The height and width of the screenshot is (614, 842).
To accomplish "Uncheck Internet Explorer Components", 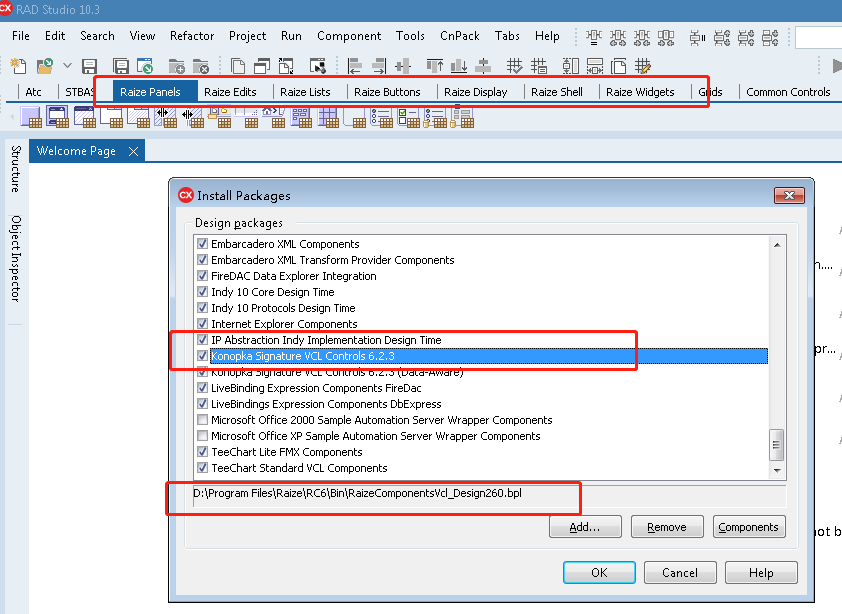I will click(x=202, y=323).
